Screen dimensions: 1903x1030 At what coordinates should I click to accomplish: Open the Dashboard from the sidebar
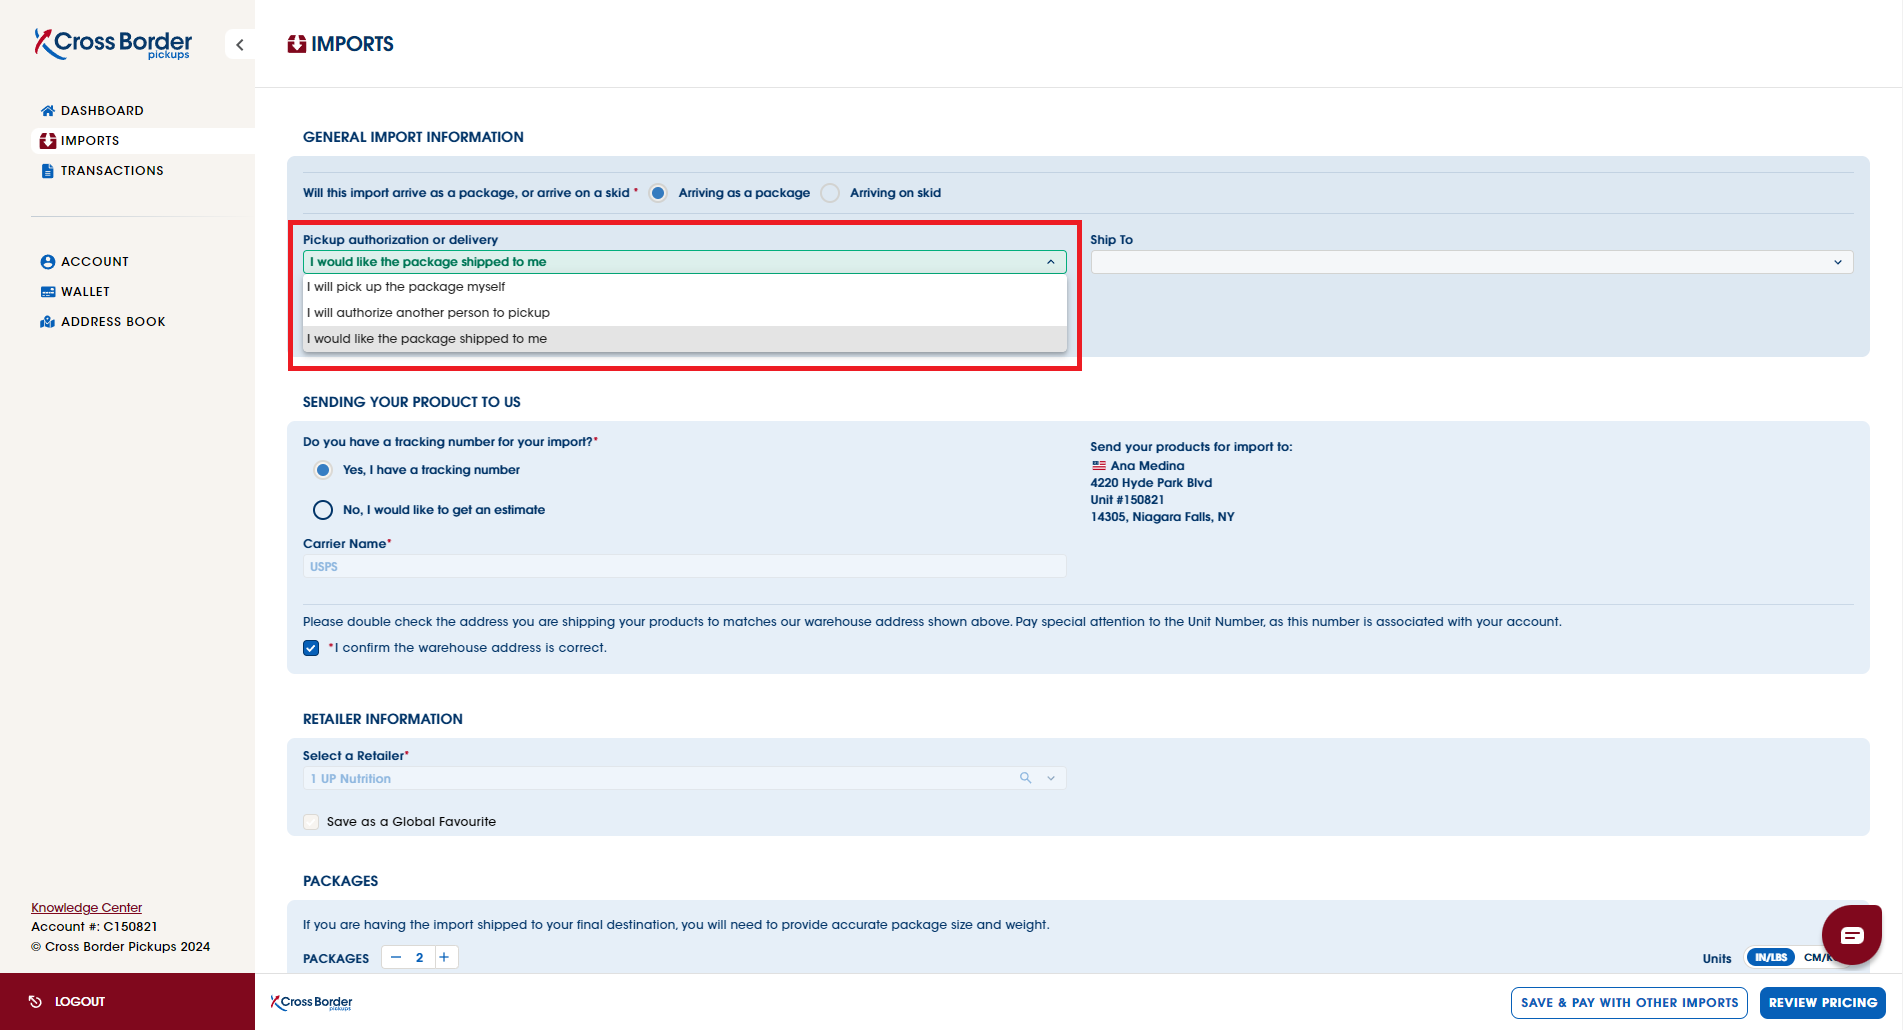[x=101, y=111]
